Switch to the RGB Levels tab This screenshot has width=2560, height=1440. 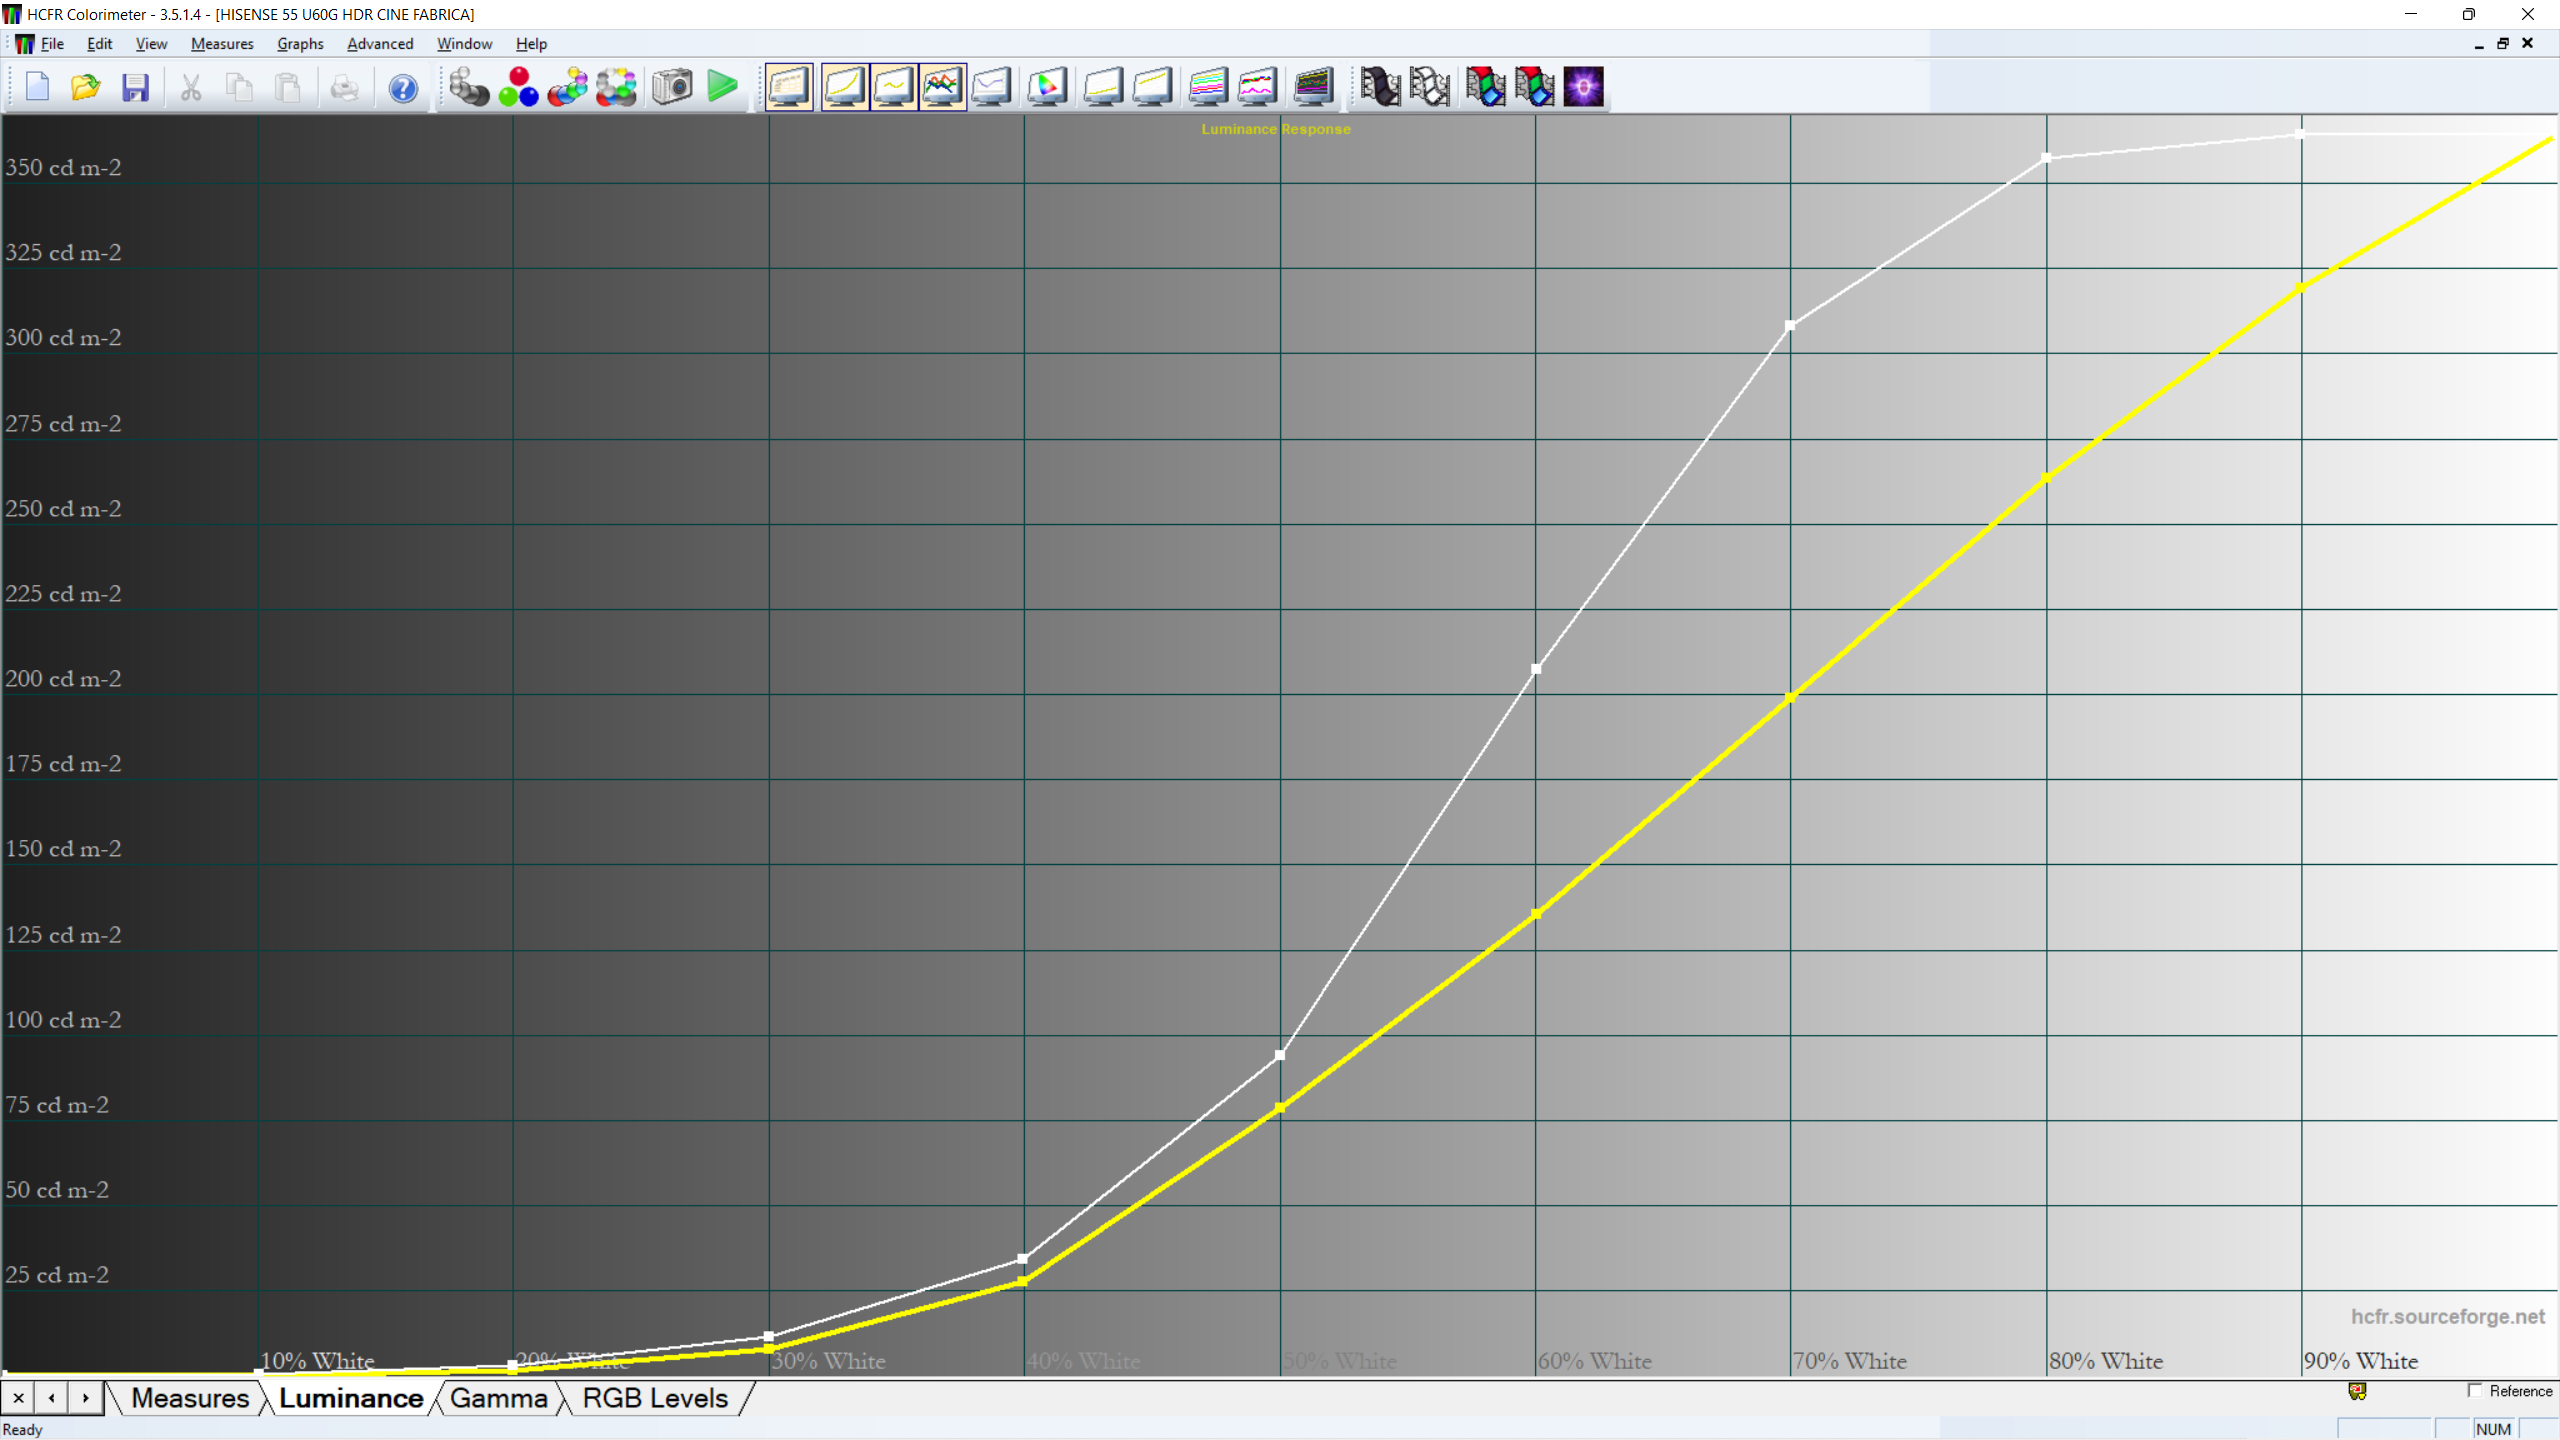tap(655, 1398)
